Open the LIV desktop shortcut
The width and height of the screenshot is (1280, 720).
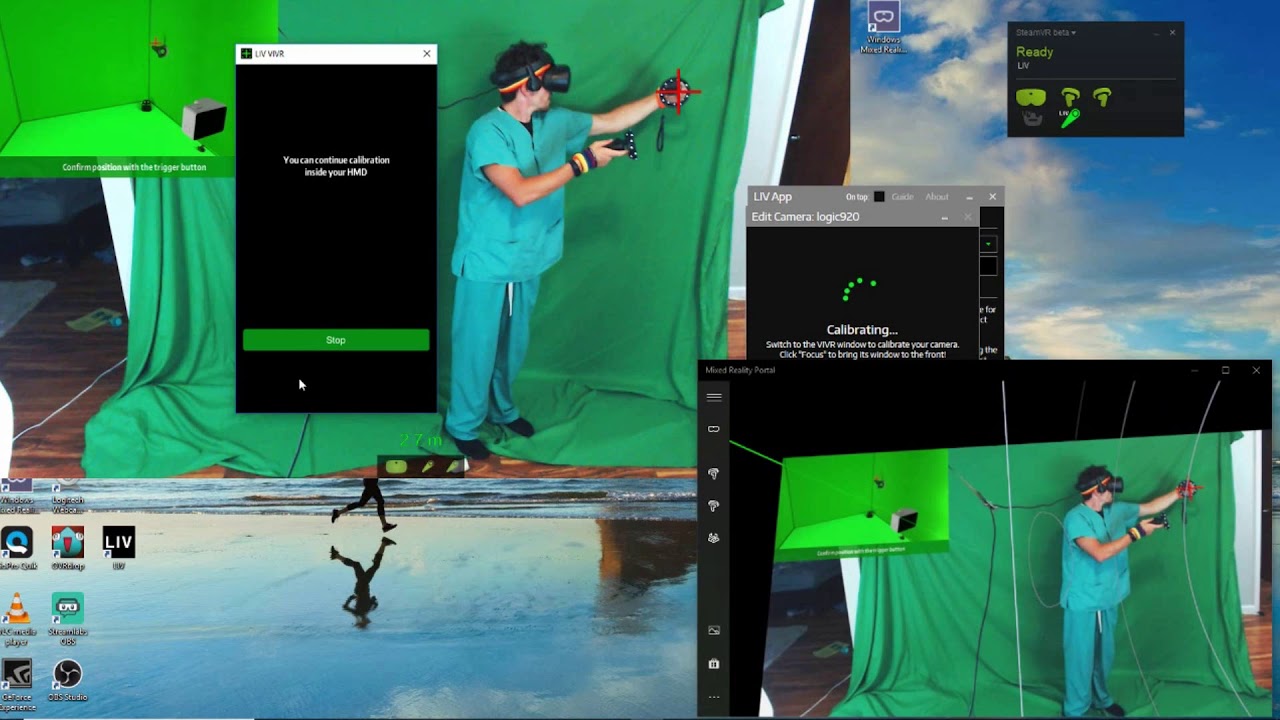pos(118,548)
